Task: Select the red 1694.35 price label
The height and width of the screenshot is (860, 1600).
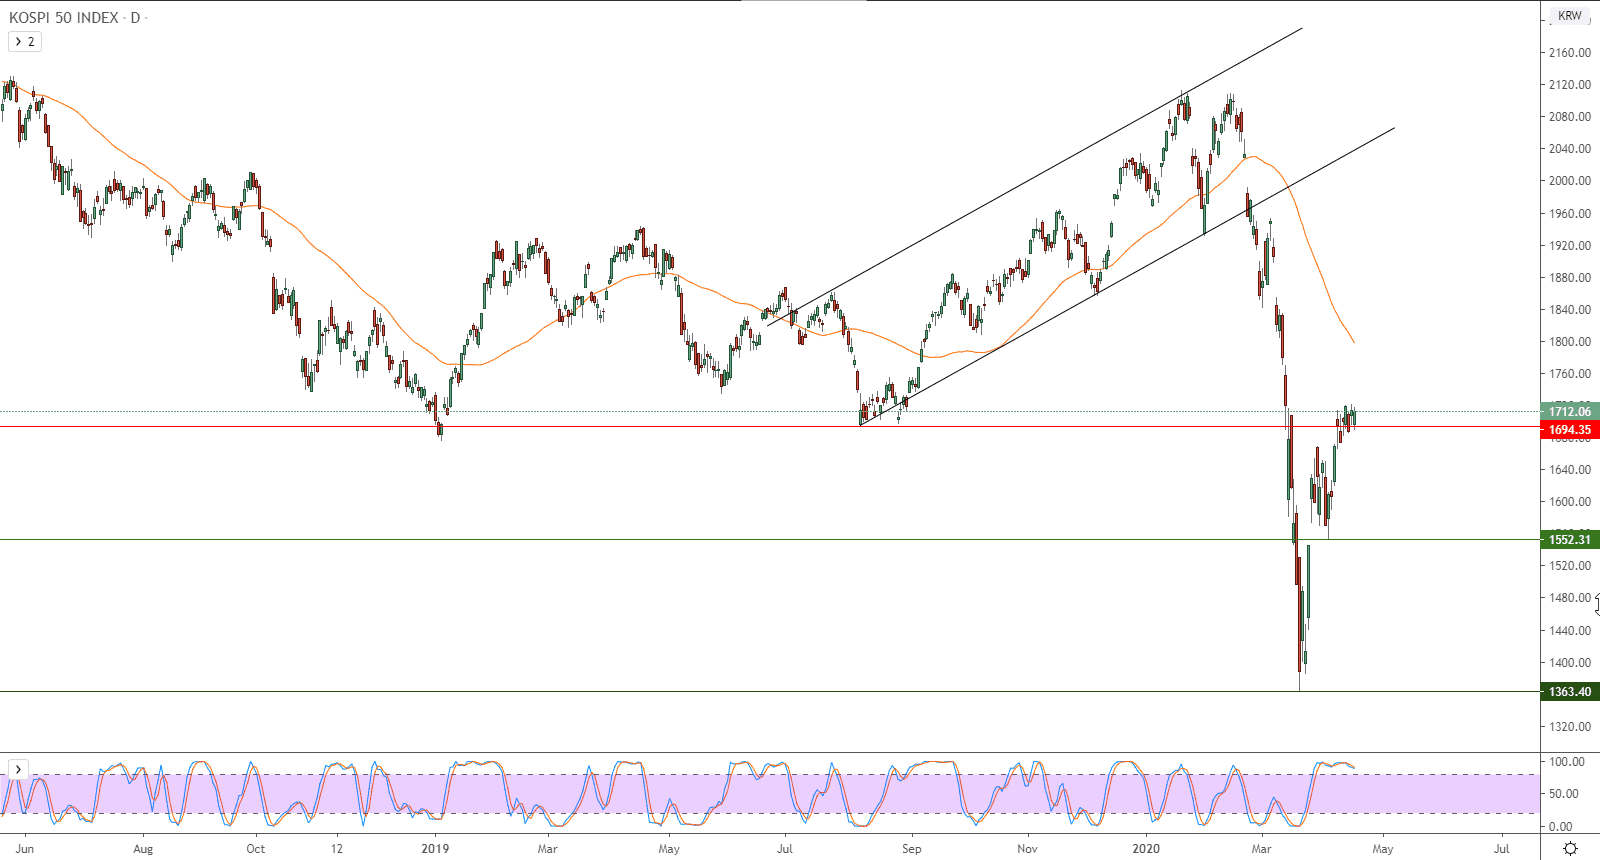Action: (1570, 430)
